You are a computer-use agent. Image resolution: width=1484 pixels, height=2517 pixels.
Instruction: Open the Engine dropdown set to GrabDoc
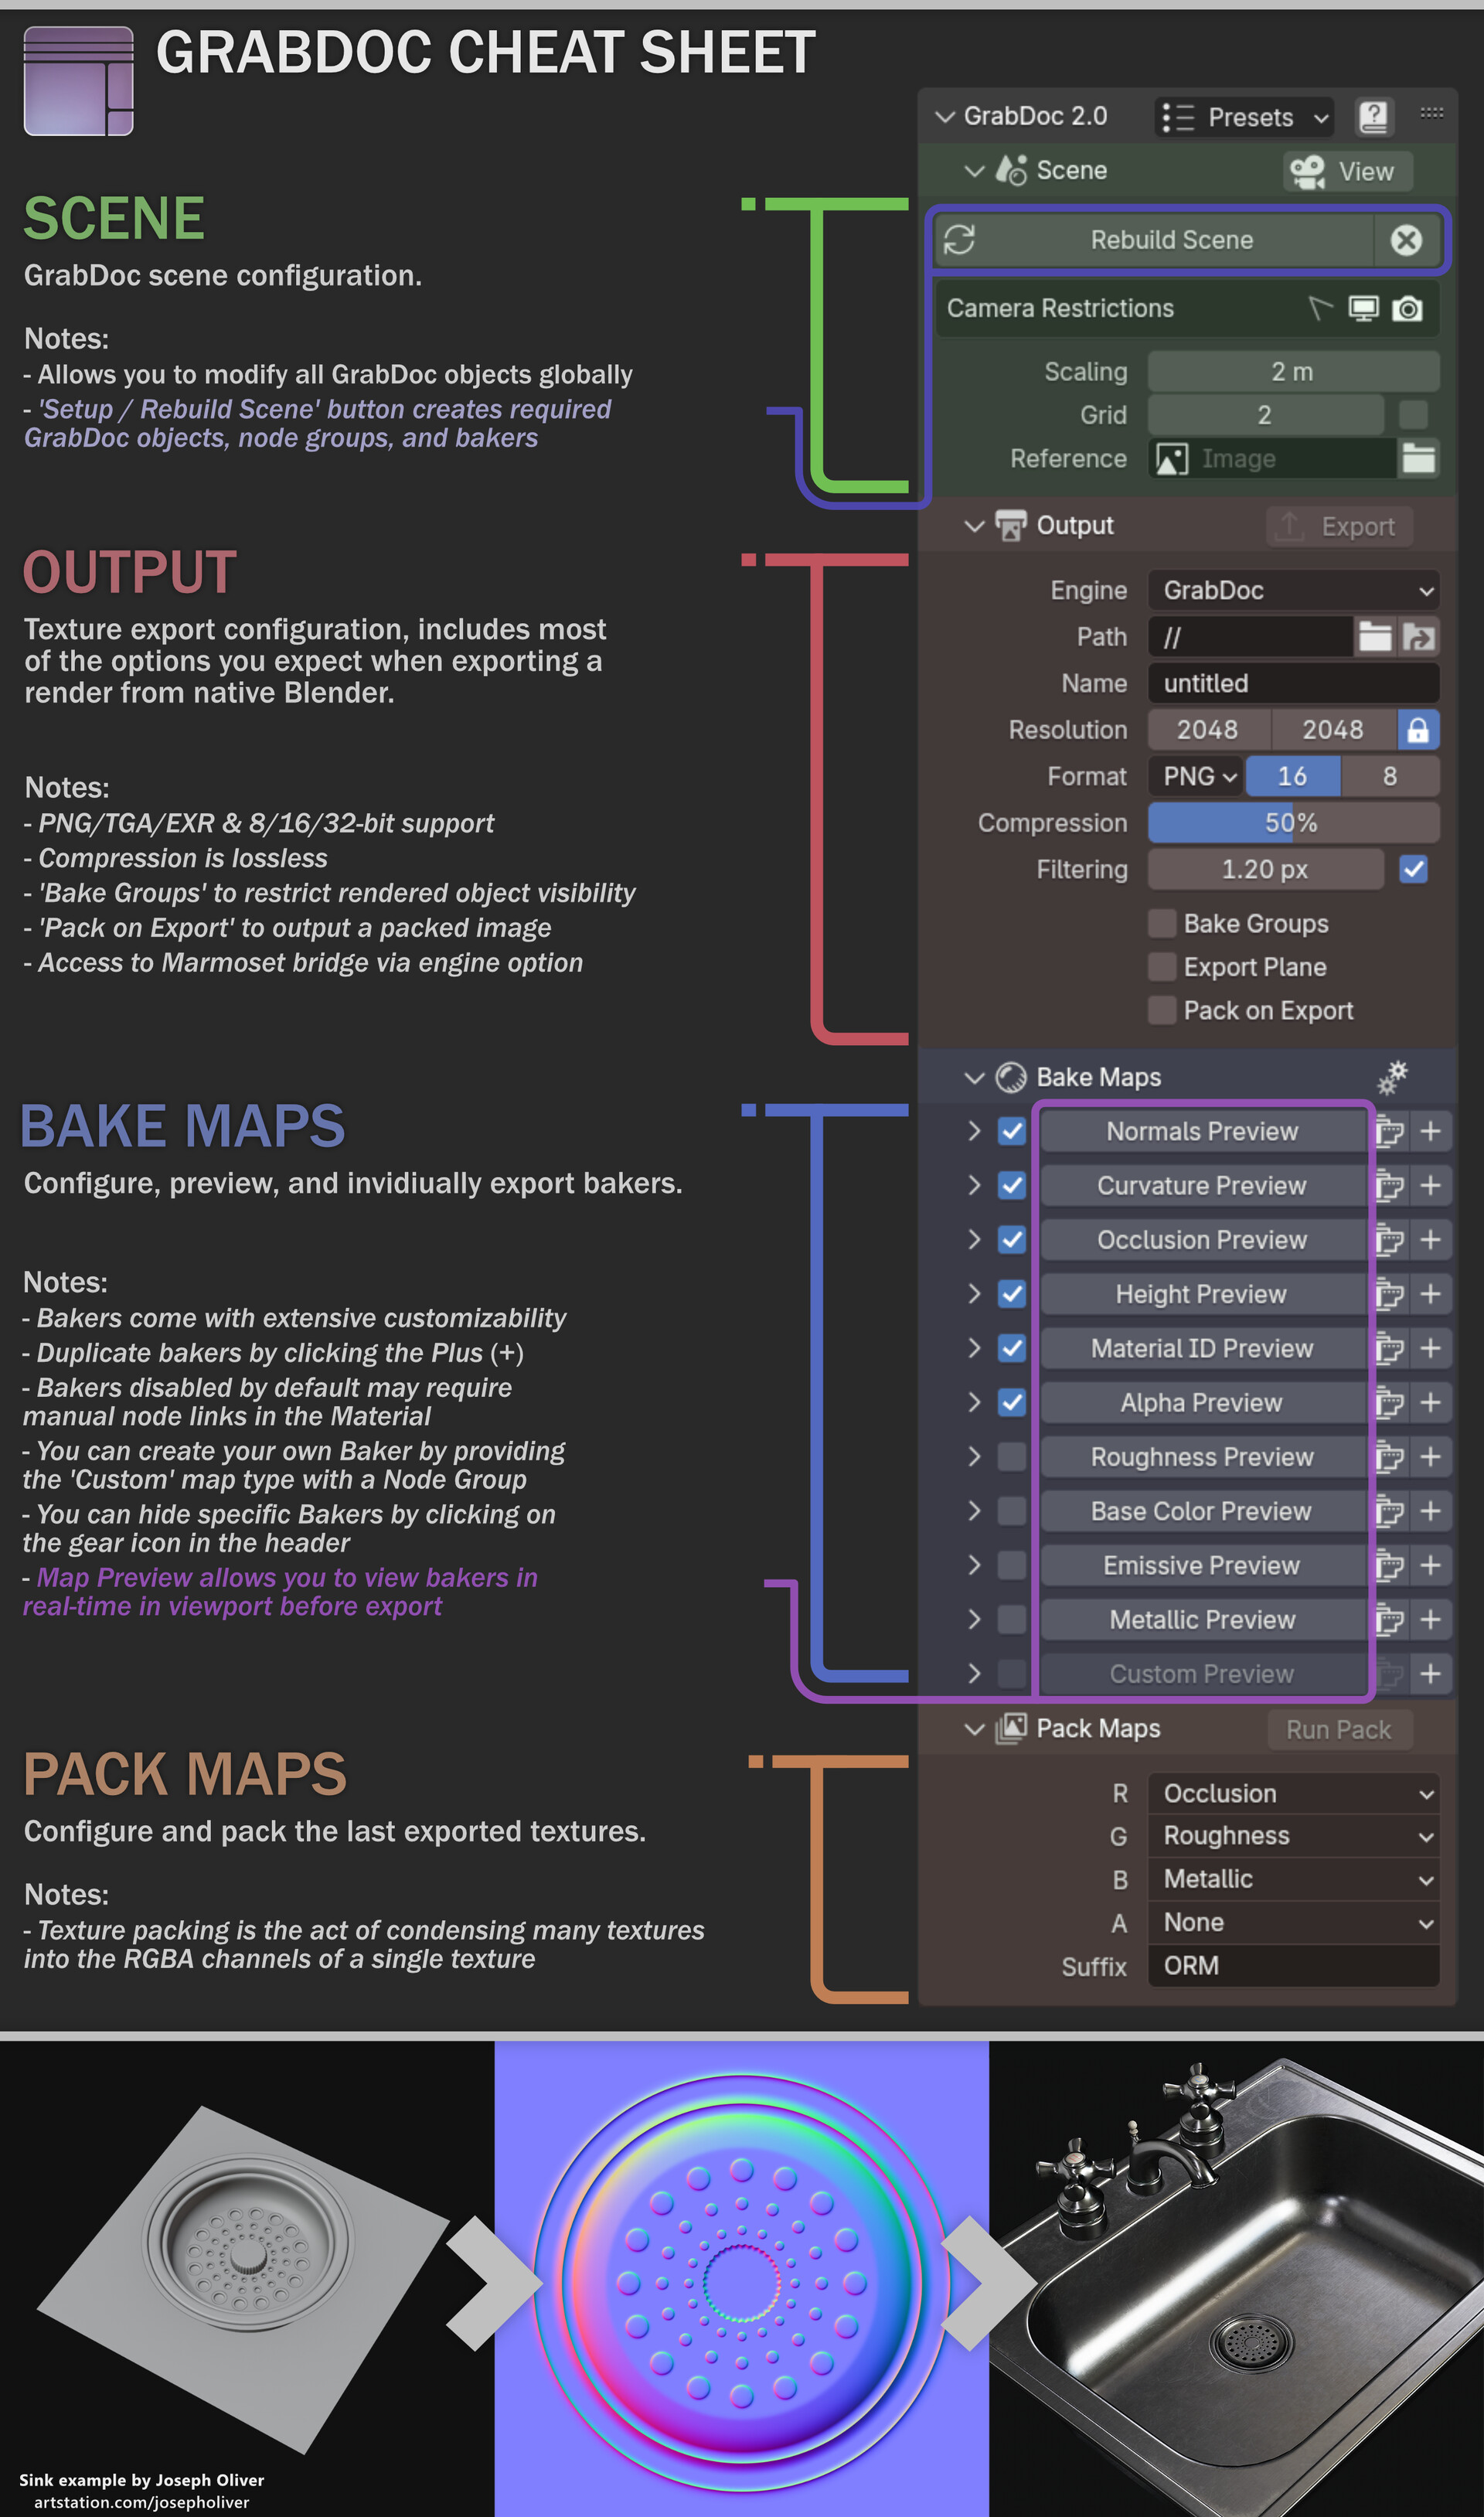pos(1293,590)
